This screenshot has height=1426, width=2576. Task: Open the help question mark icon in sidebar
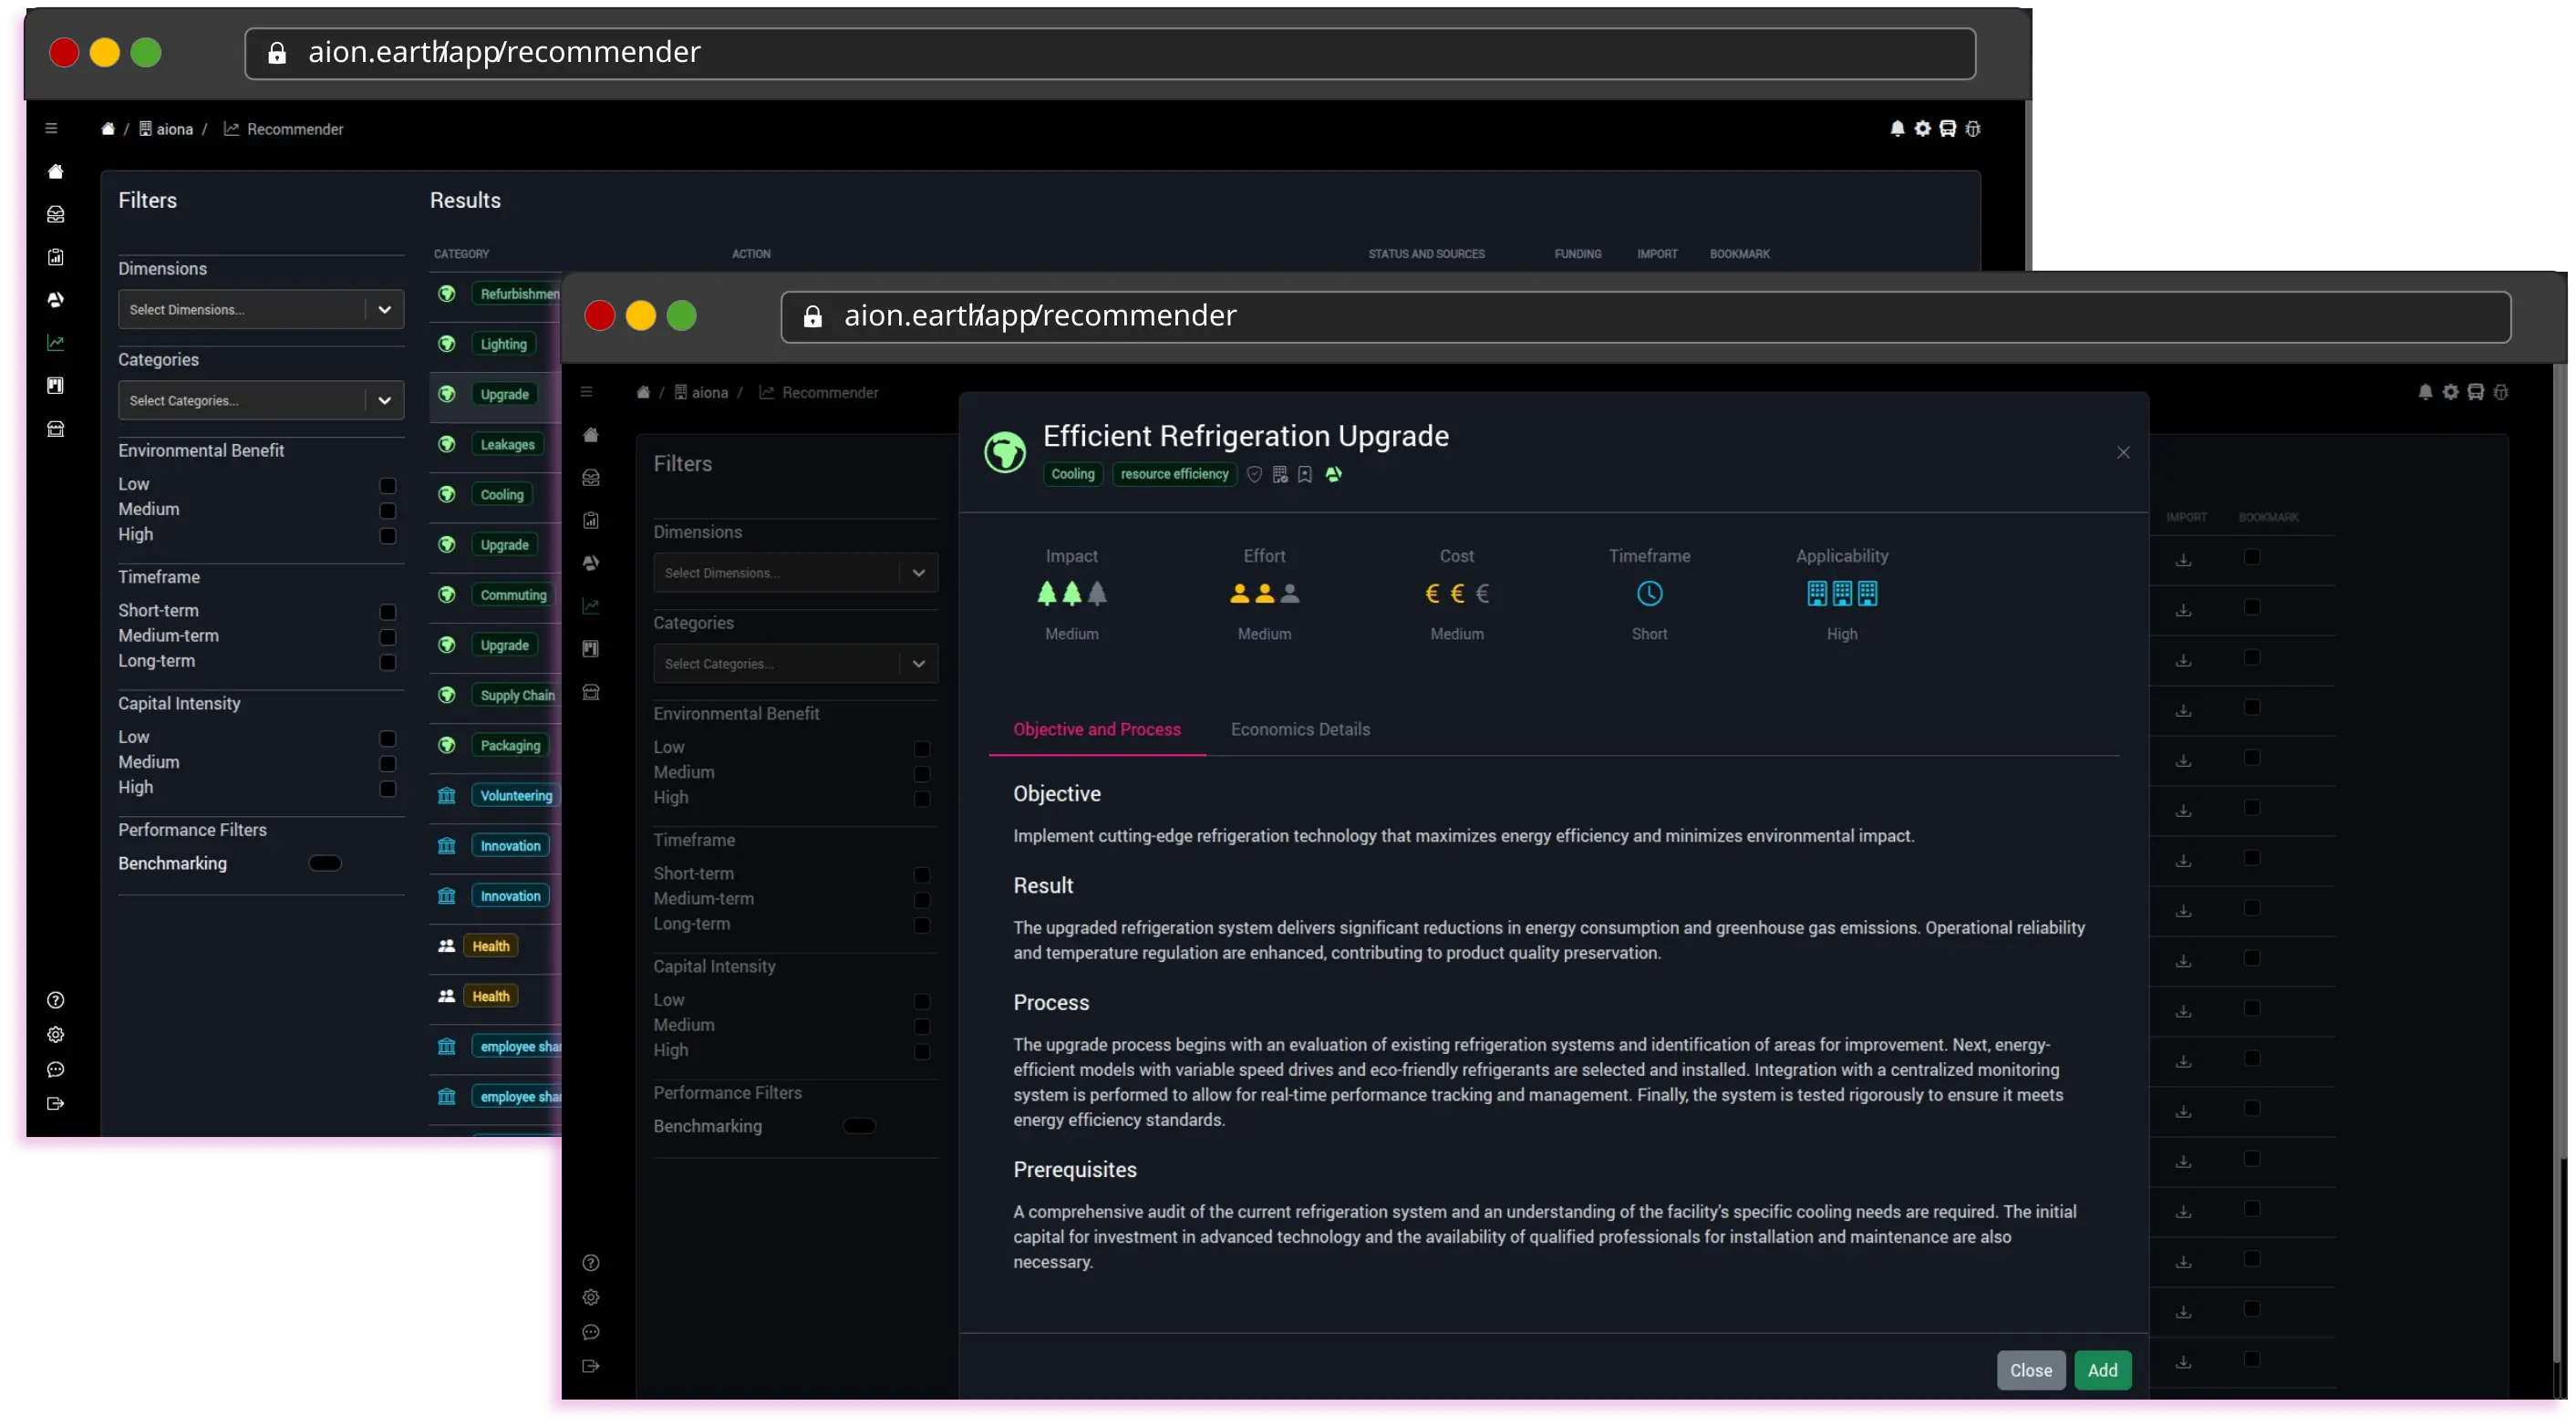[x=591, y=1263]
